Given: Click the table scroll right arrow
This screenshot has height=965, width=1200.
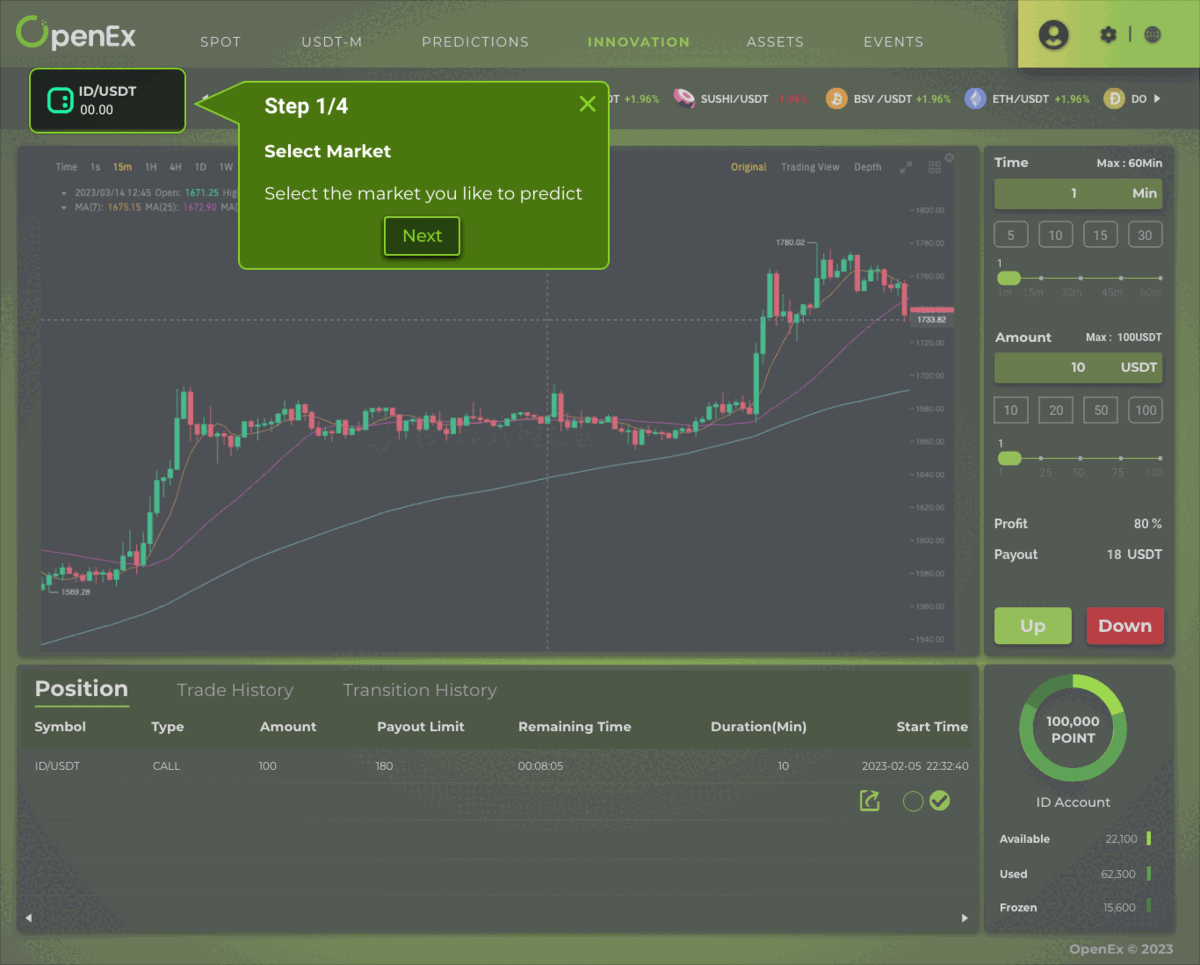Looking at the screenshot, I should (964, 917).
